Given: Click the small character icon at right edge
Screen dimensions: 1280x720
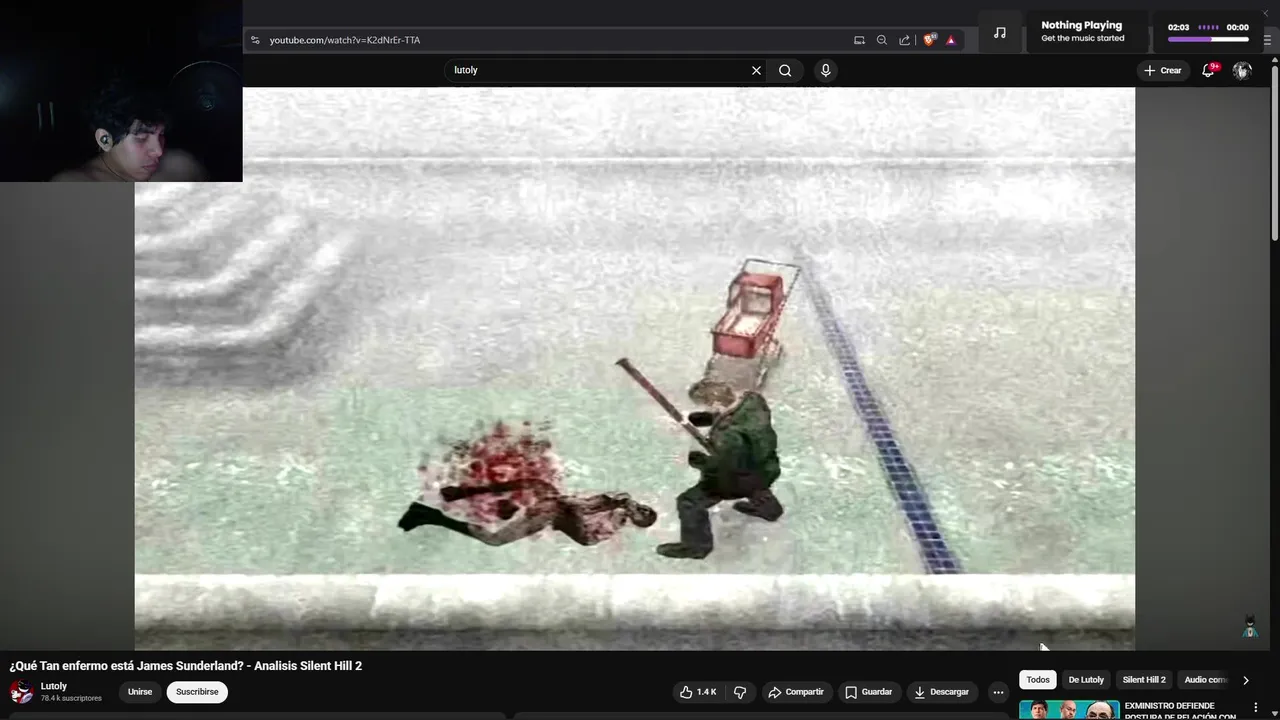Looking at the screenshot, I should click(1250, 627).
